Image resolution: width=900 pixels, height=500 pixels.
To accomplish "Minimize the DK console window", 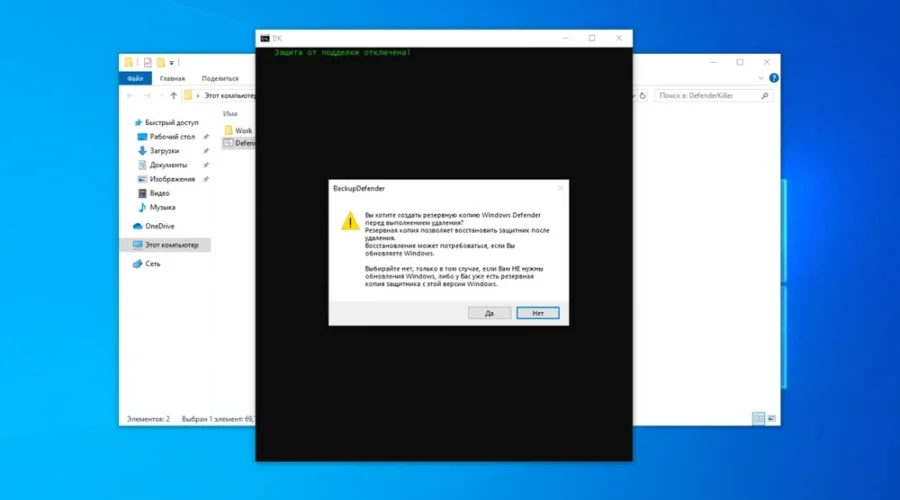I will (x=565, y=38).
